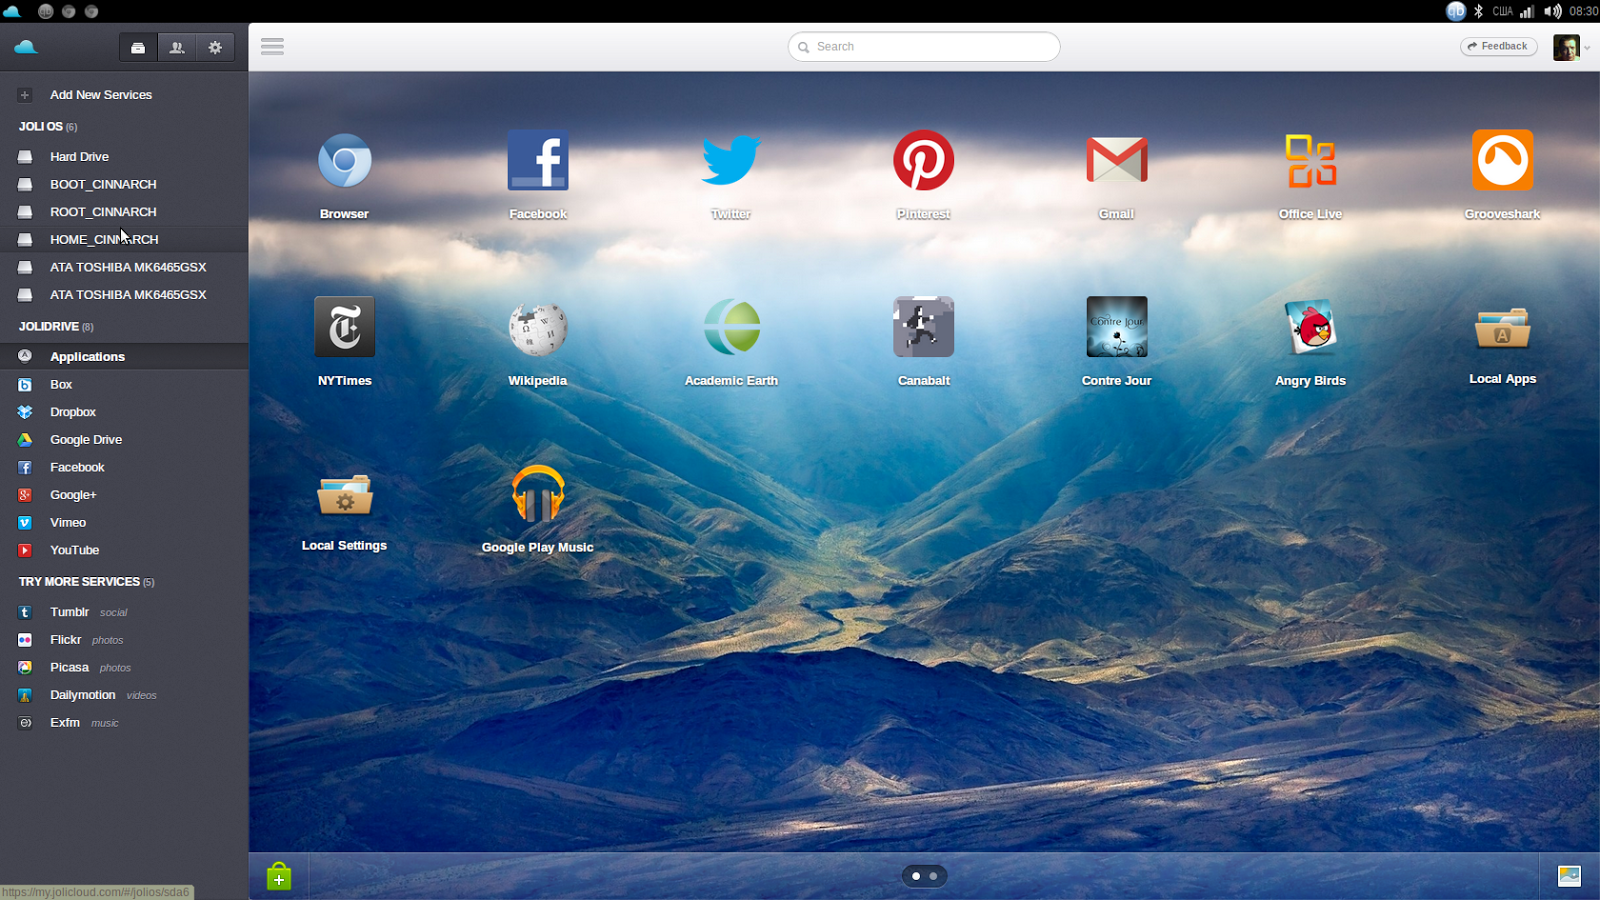The image size is (1600, 900).
Task: Select the drive tab icon in the sidebar header
Action: click(138, 47)
